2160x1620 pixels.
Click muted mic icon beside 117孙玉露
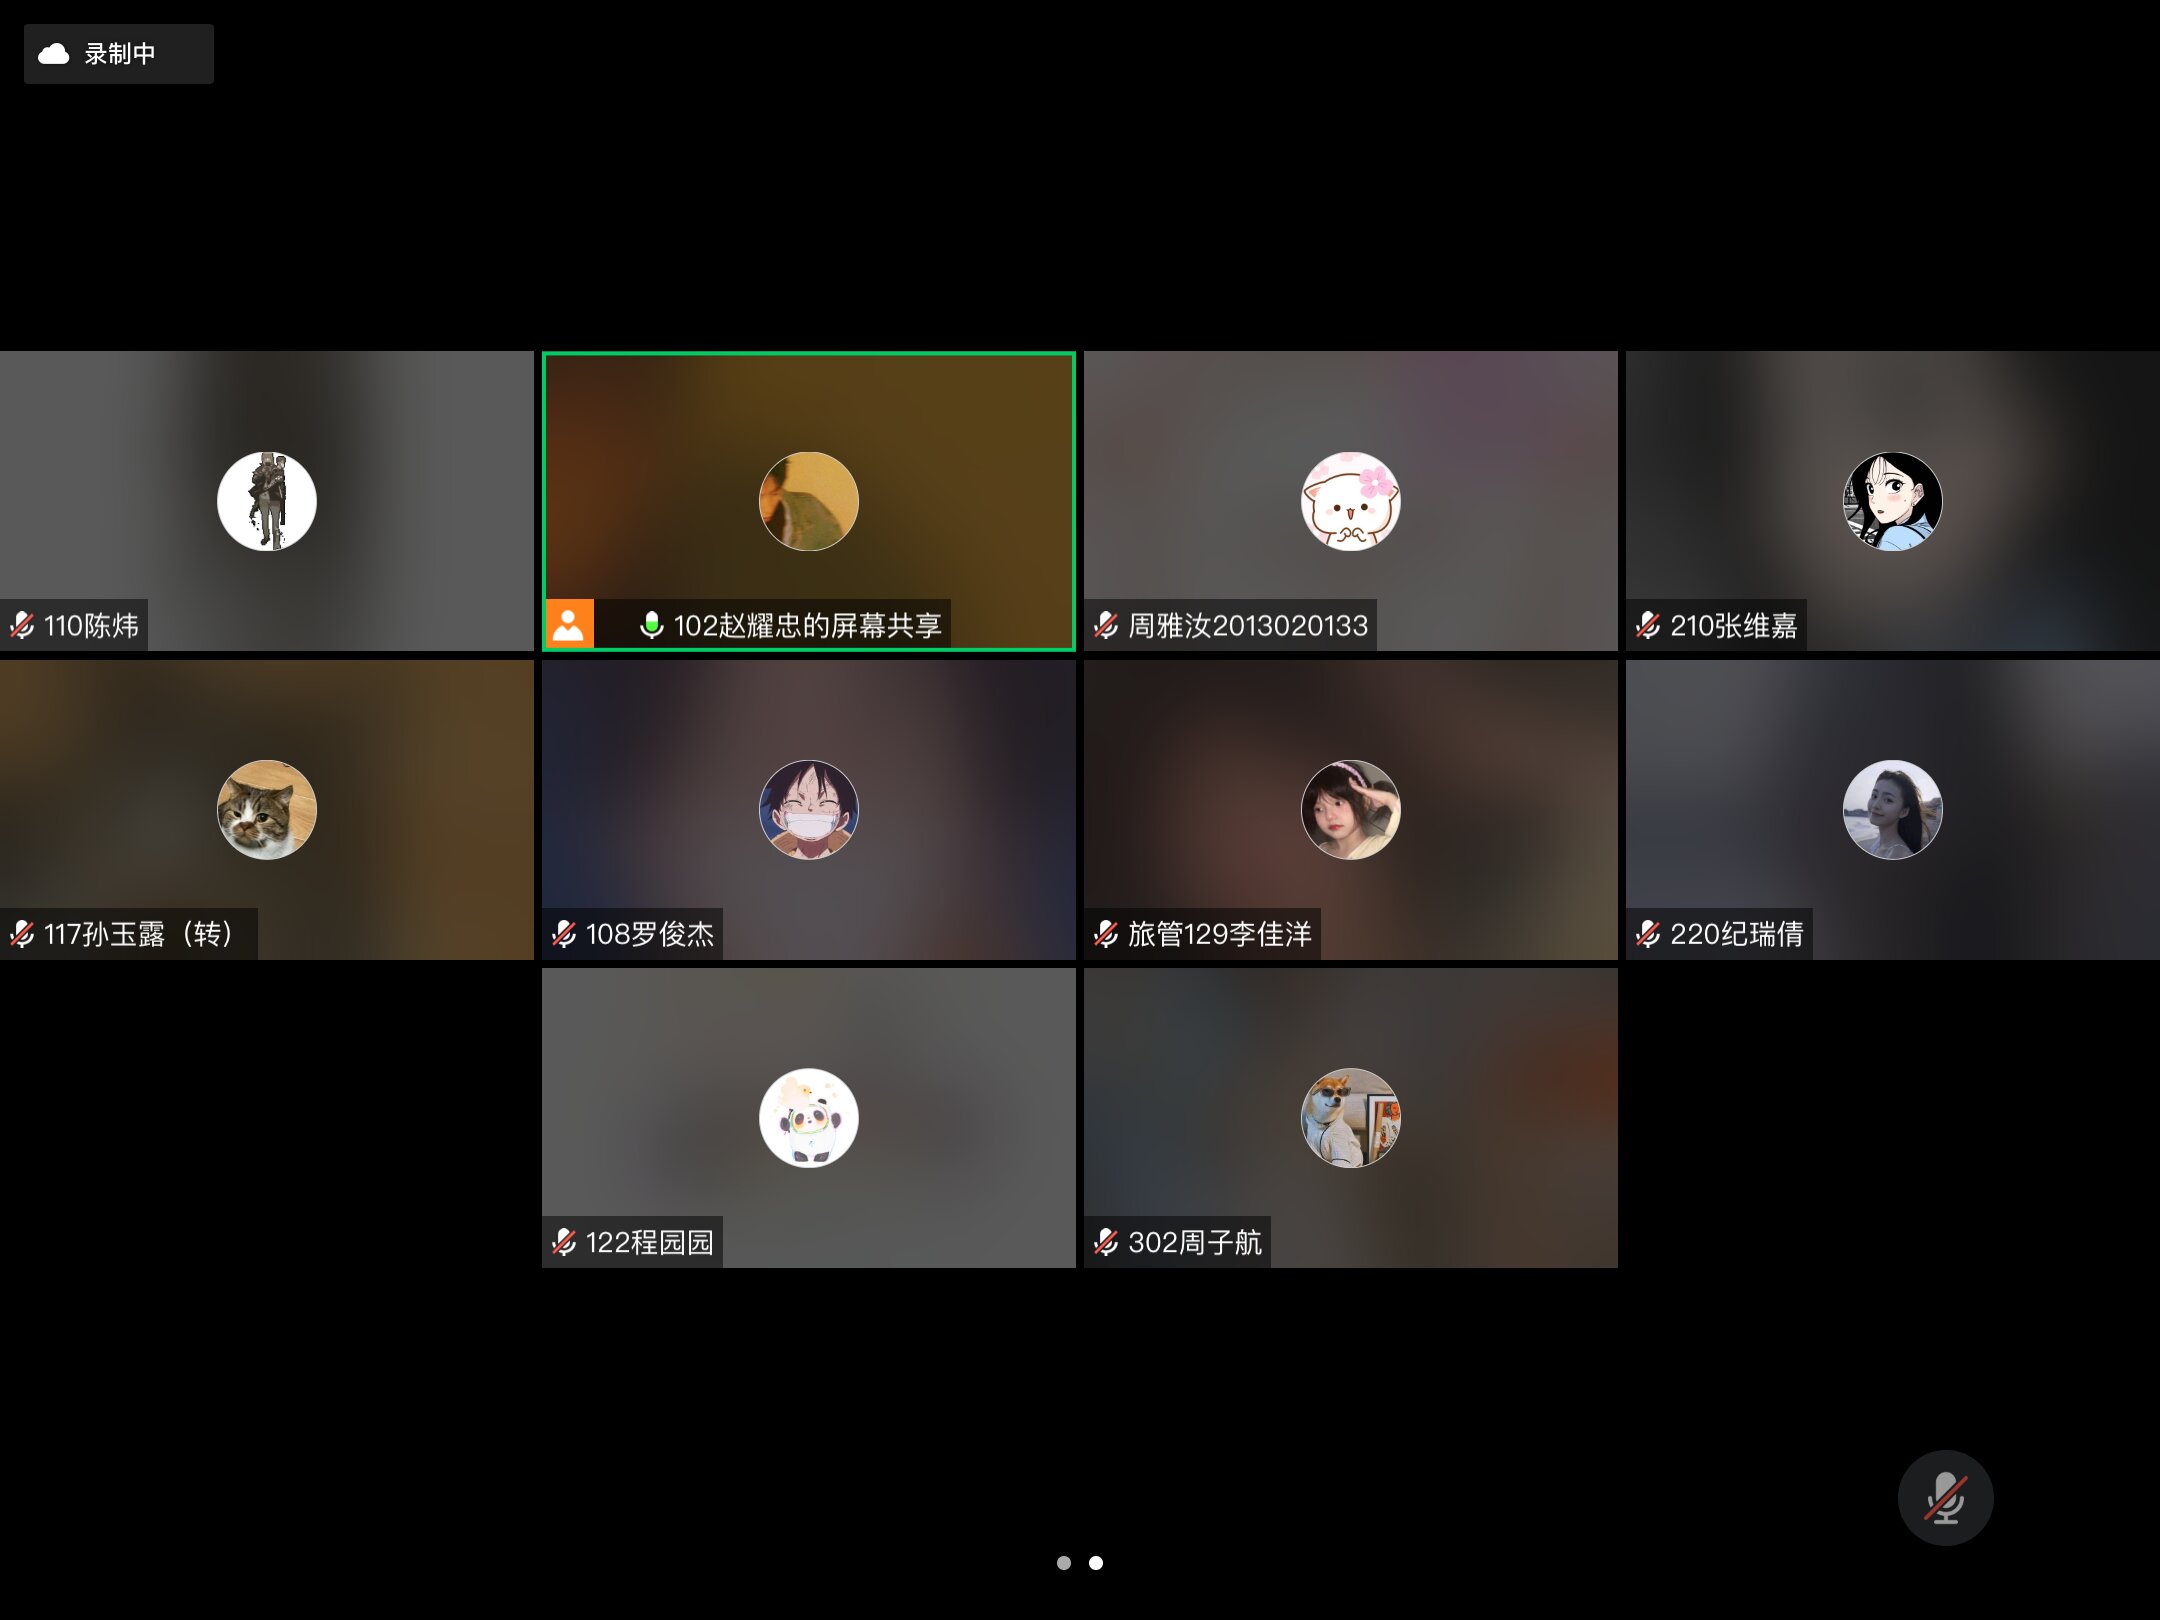pyautogui.click(x=22, y=934)
